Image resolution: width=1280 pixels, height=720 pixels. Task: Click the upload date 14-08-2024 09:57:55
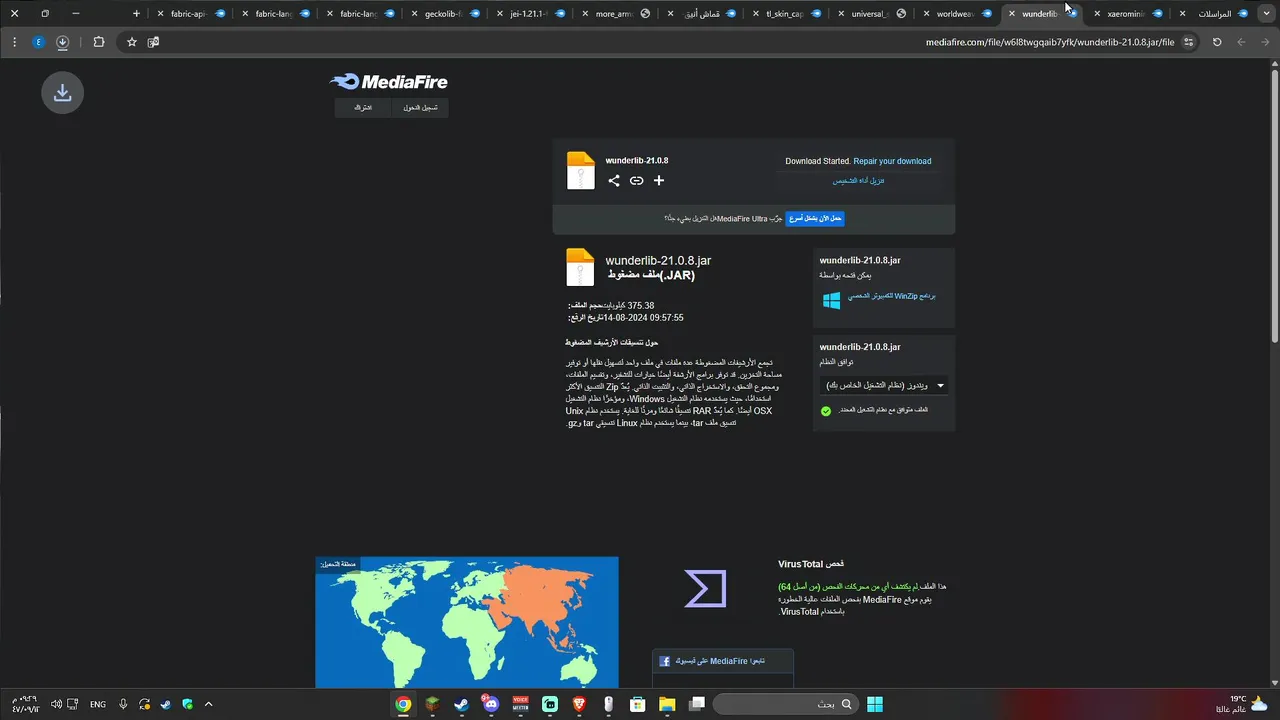click(643, 318)
